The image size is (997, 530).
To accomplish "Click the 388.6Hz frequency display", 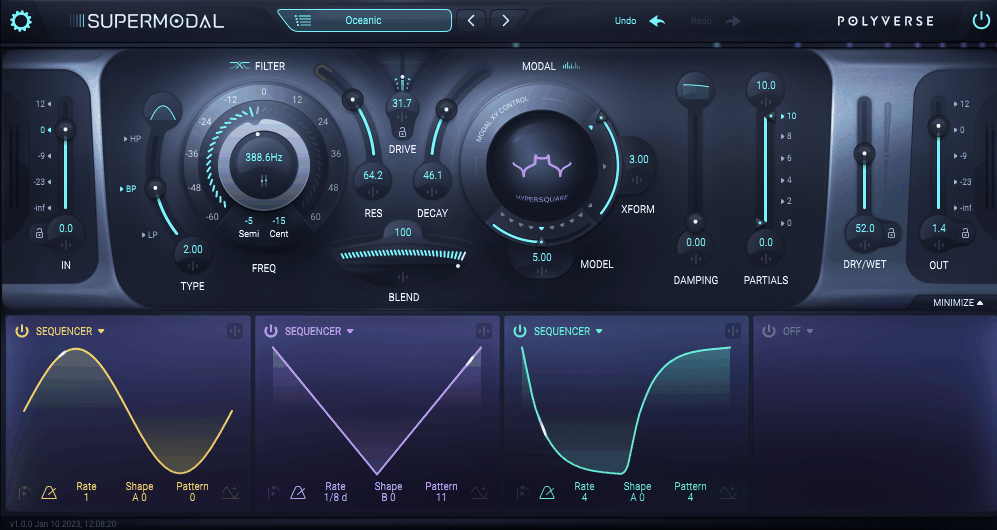I will pyautogui.click(x=264, y=157).
